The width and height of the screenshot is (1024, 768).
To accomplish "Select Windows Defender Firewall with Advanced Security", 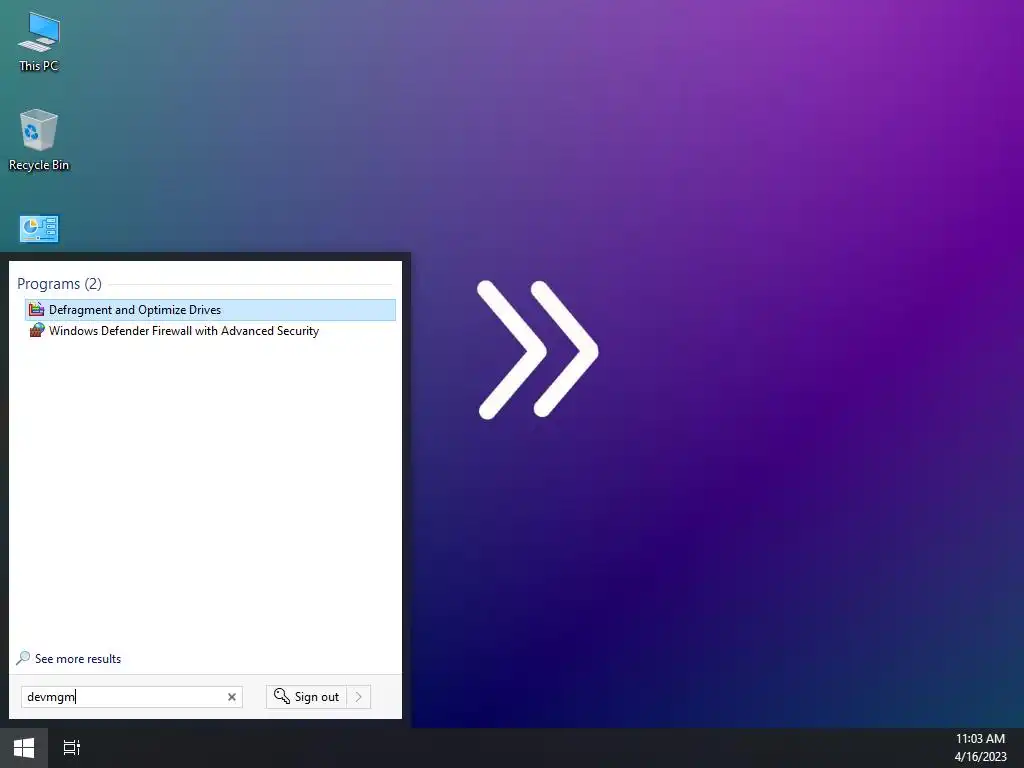I will click(x=210, y=330).
